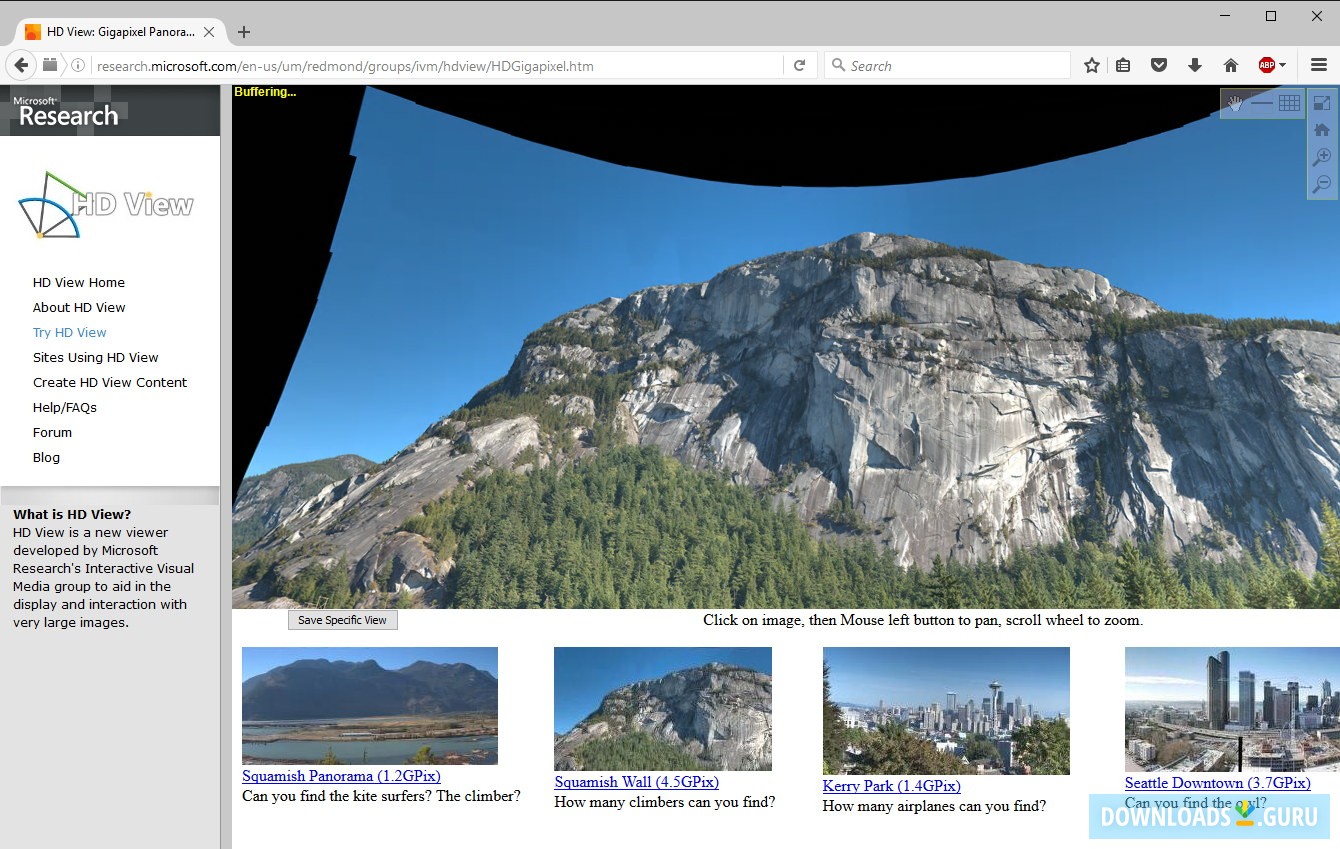Open the Seattle Downtown (3.7GPix) link

(x=1218, y=783)
